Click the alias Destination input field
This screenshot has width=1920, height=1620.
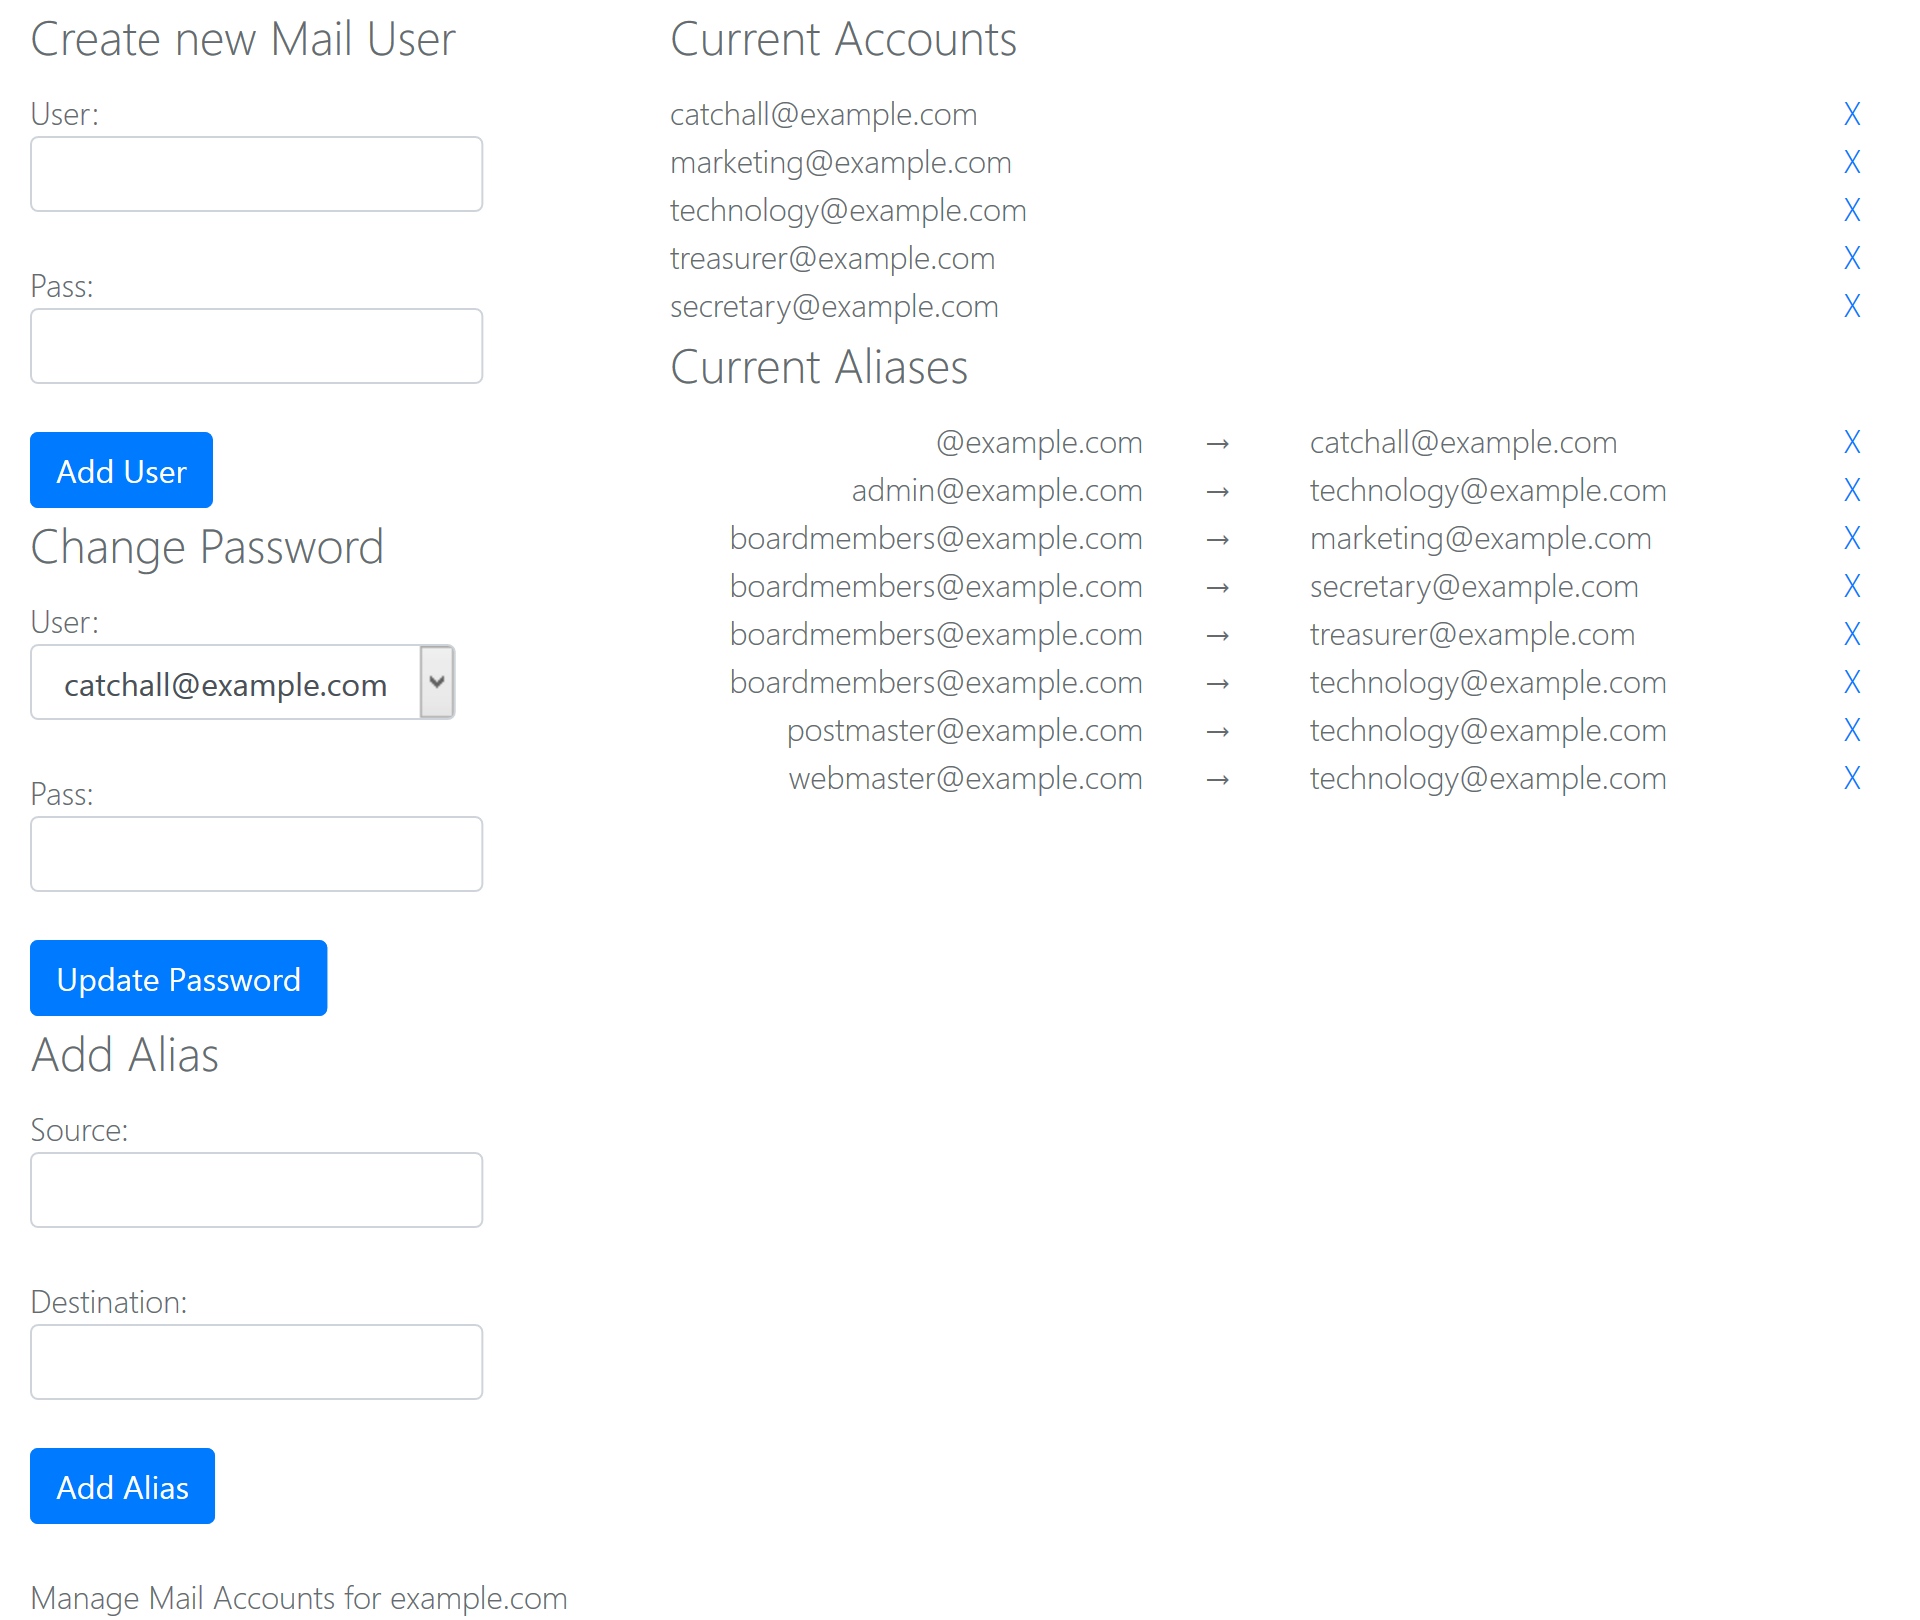pyautogui.click(x=256, y=1362)
